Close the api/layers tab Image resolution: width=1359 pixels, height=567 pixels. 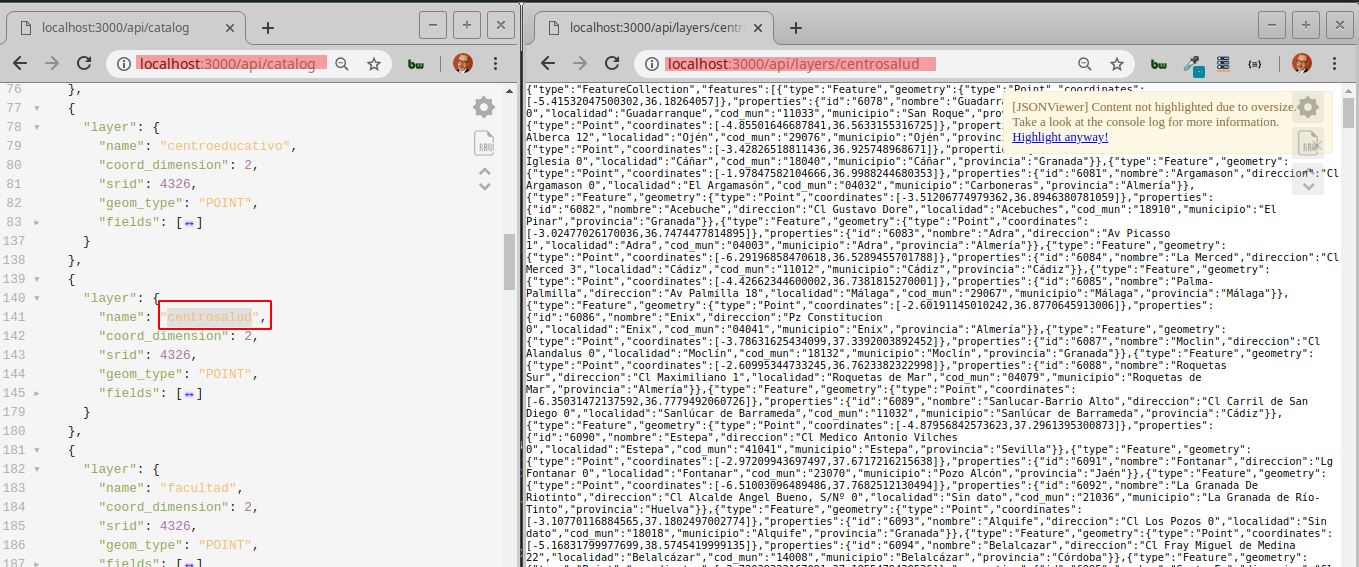point(760,27)
